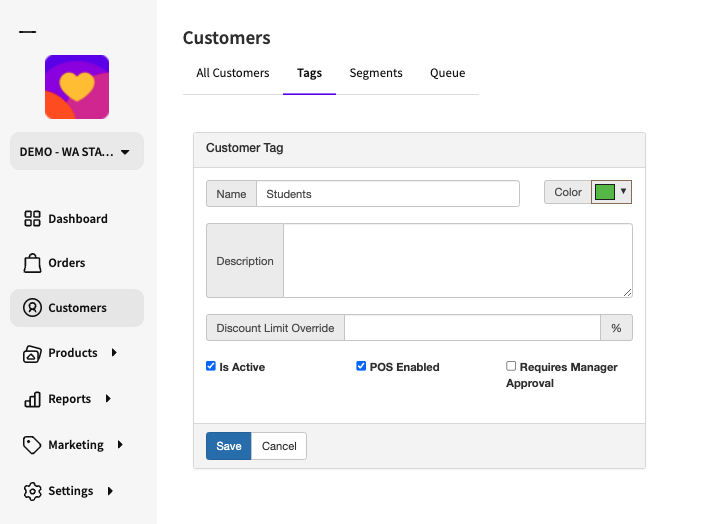Switch to the Segments tab
The height and width of the screenshot is (524, 705).
tap(376, 73)
